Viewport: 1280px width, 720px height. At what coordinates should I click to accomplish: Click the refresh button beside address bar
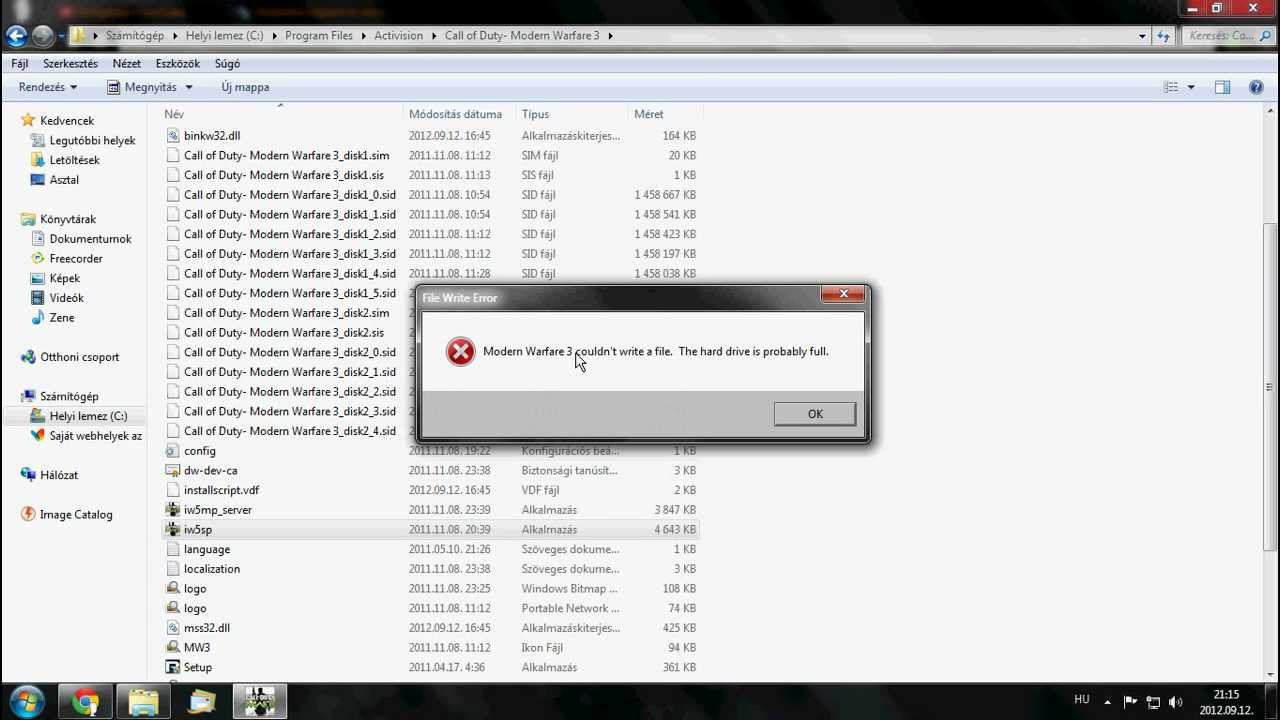point(1163,36)
